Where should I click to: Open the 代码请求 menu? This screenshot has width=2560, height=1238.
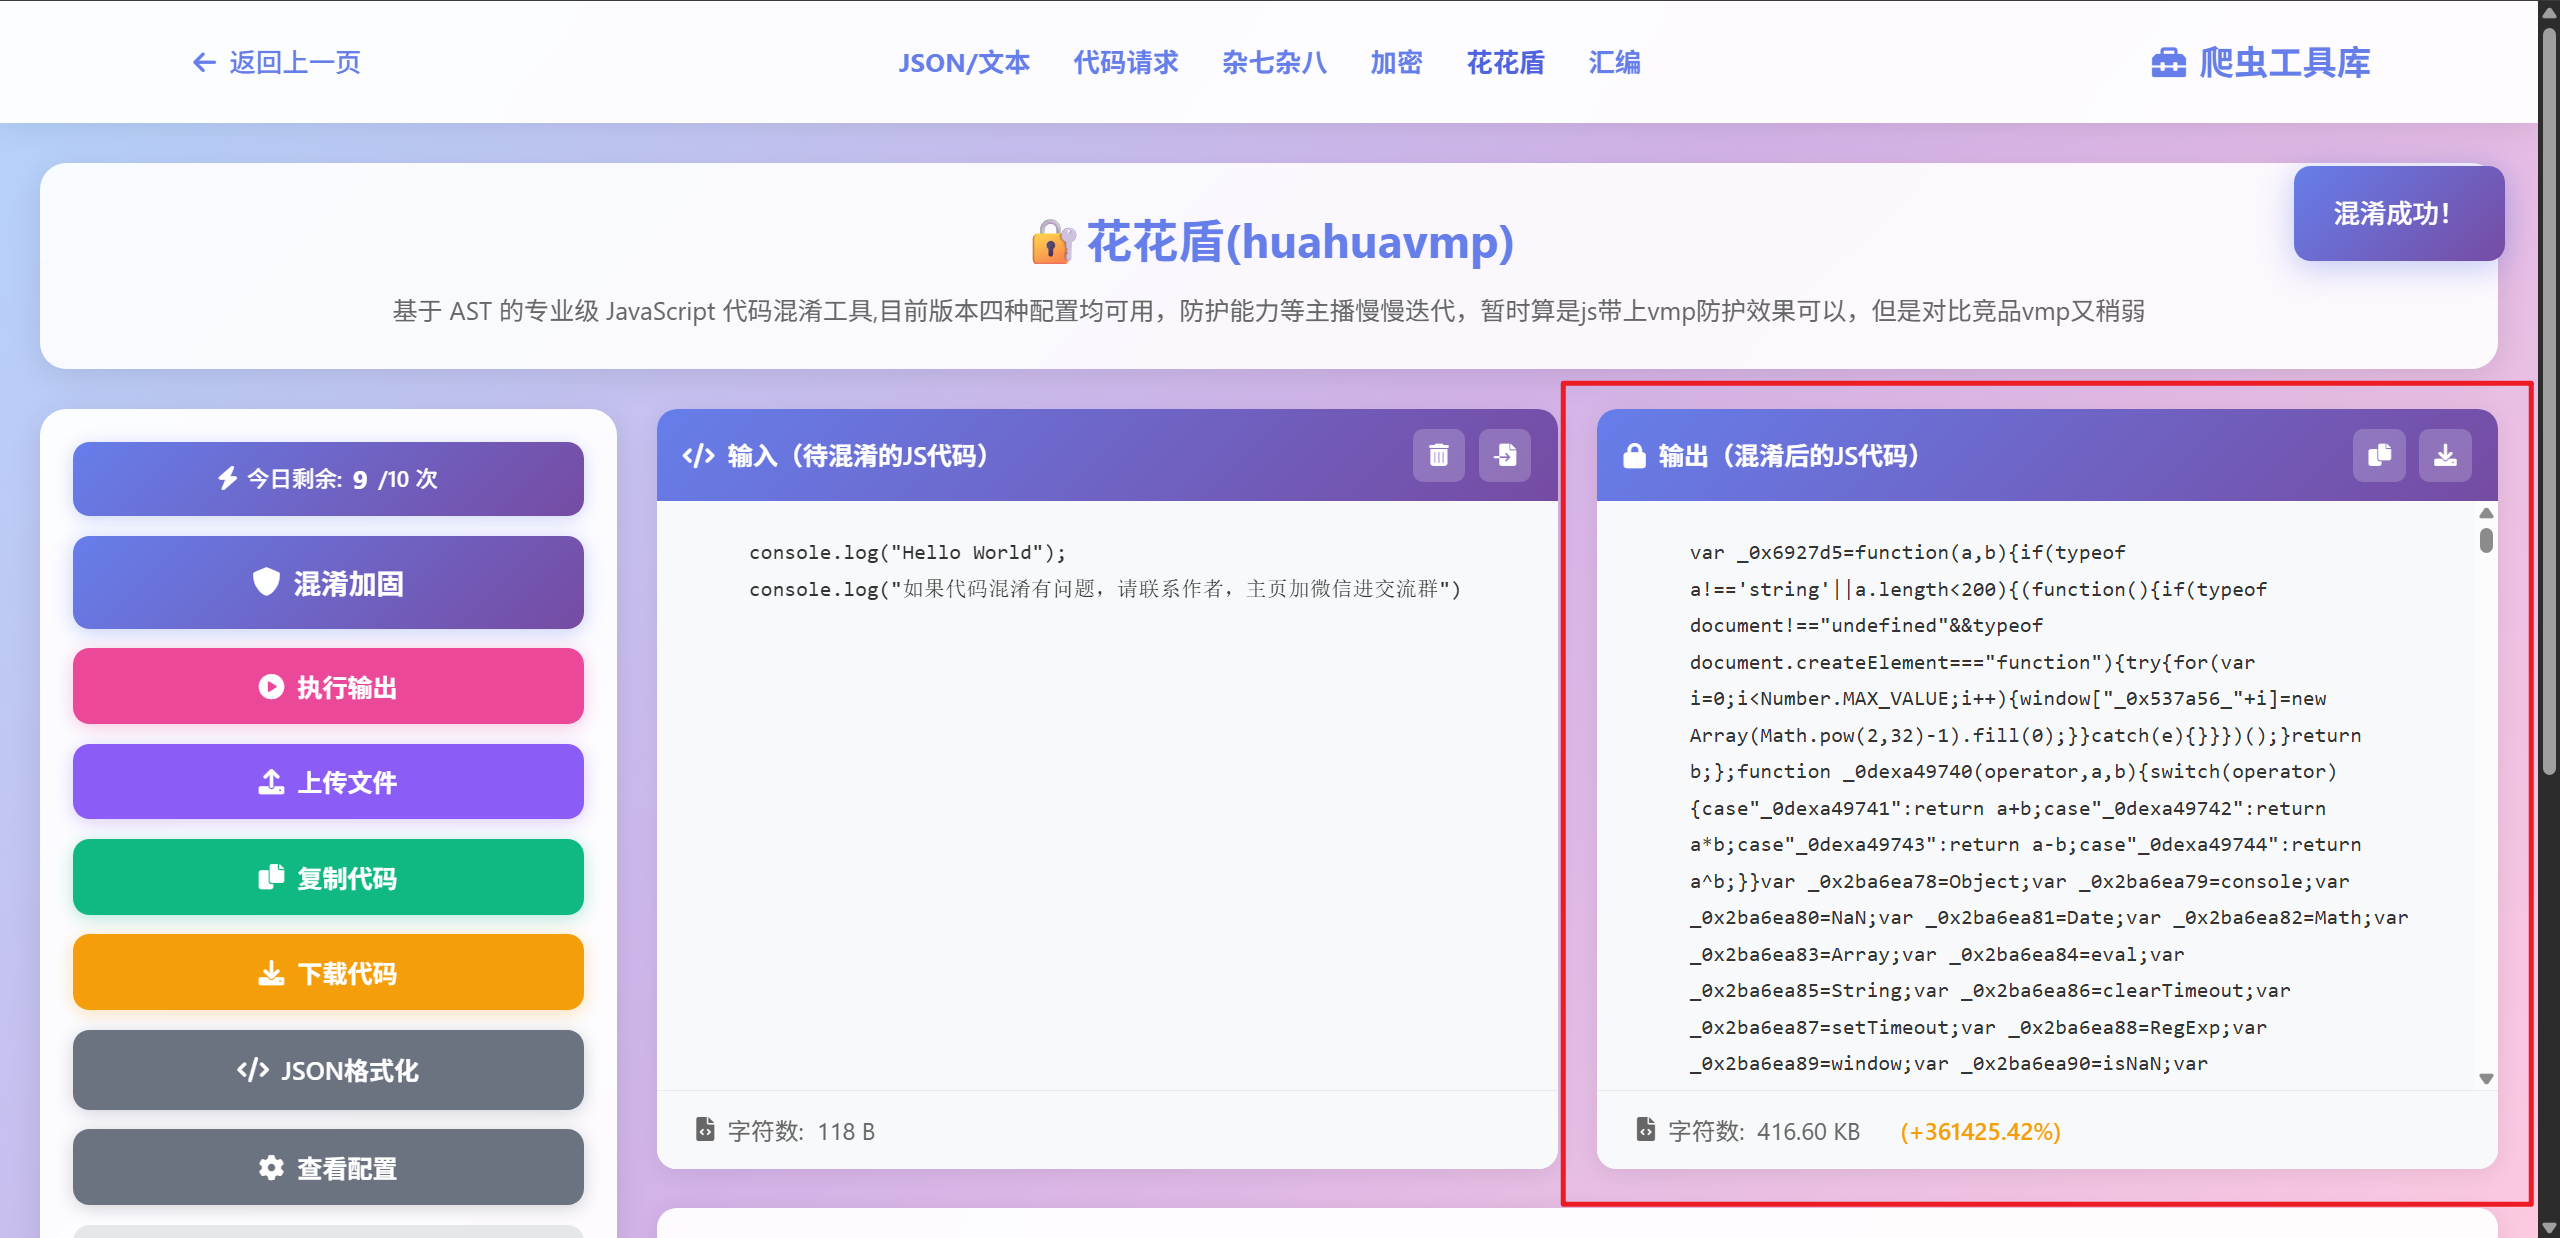[1126, 63]
